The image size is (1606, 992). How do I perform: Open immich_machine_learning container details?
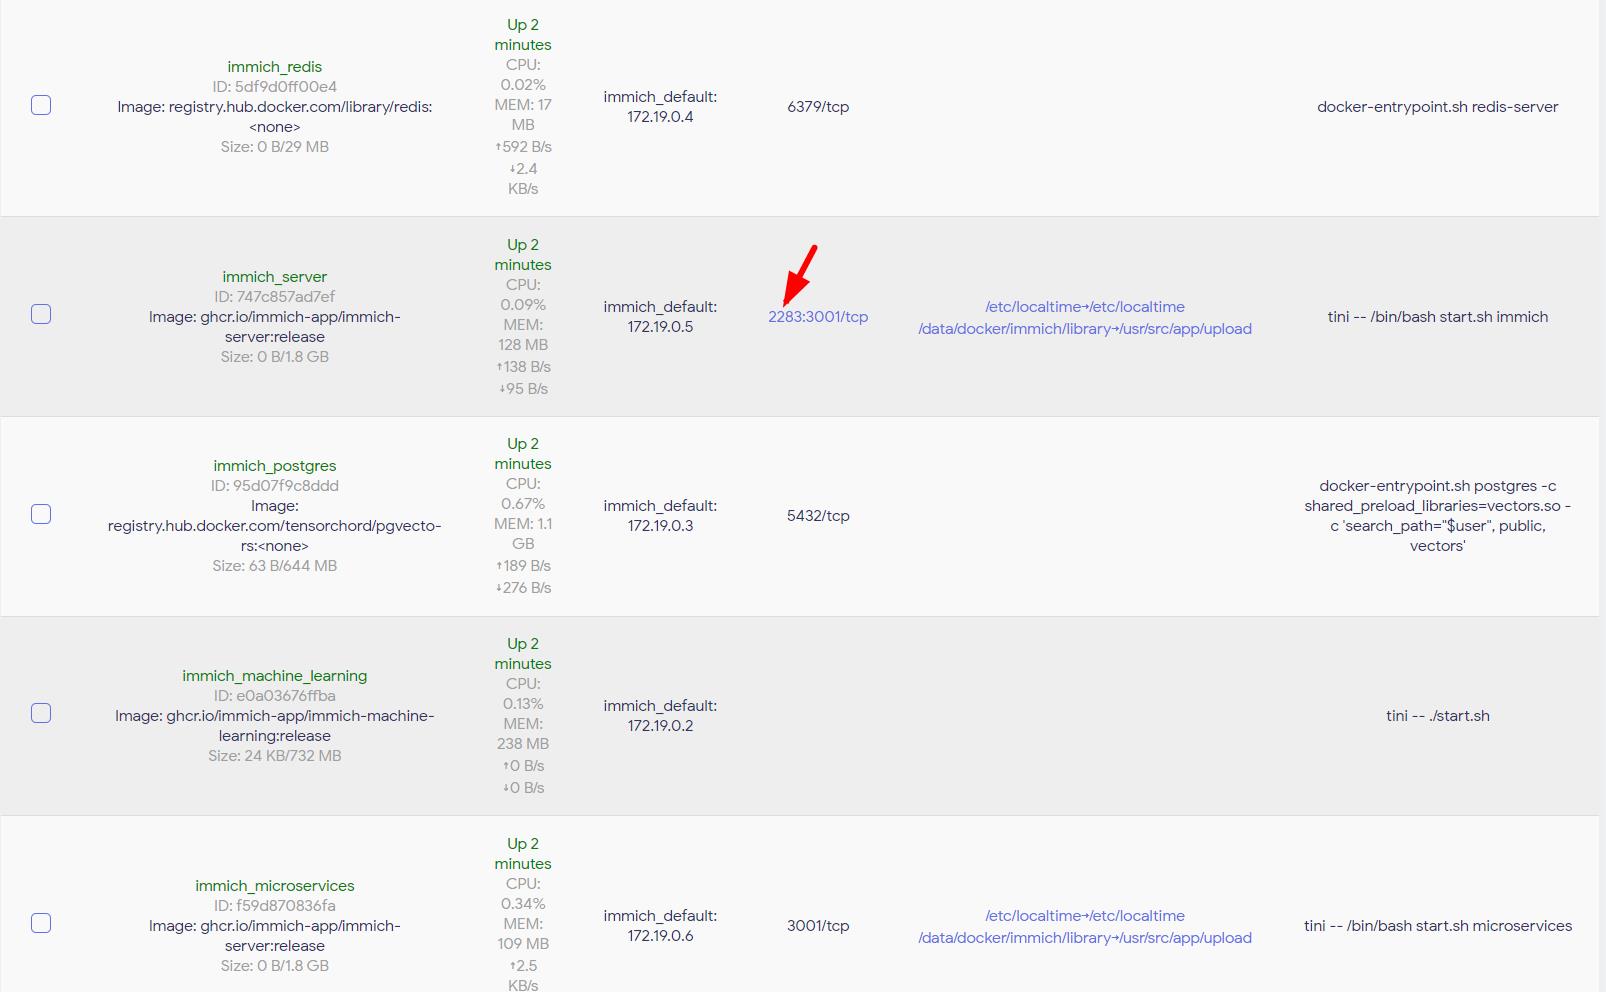tap(275, 676)
